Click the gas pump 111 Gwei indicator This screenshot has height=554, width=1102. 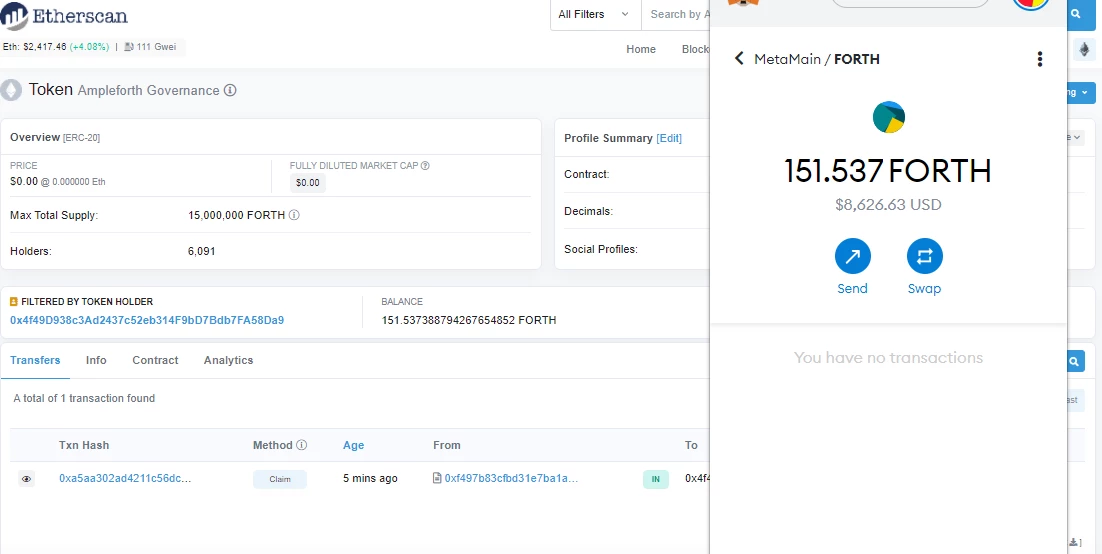[x=149, y=47]
